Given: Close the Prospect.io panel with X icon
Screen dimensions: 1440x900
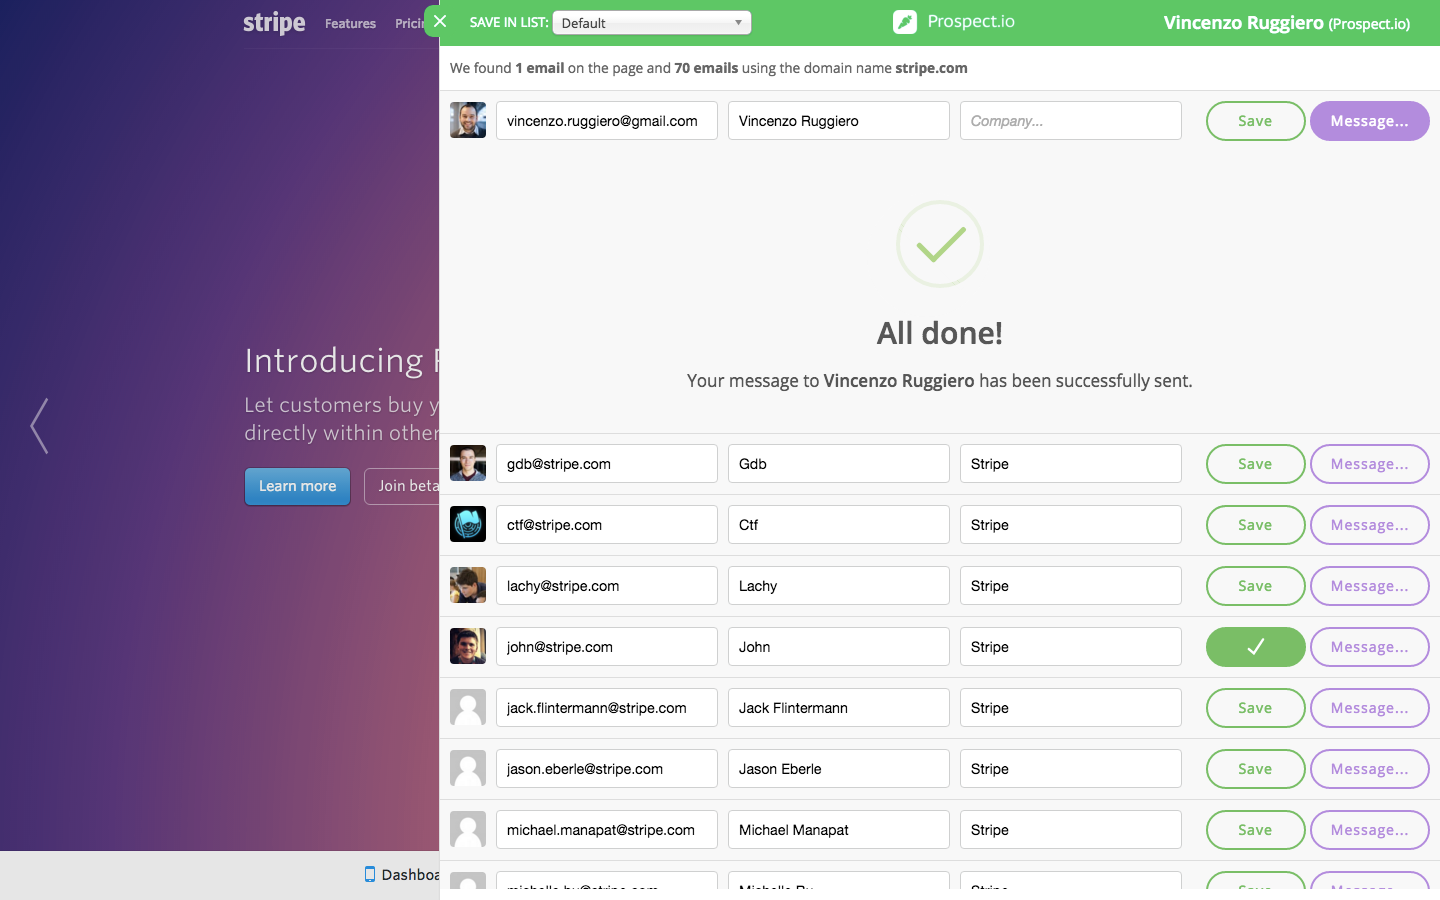Looking at the screenshot, I should 439,21.
